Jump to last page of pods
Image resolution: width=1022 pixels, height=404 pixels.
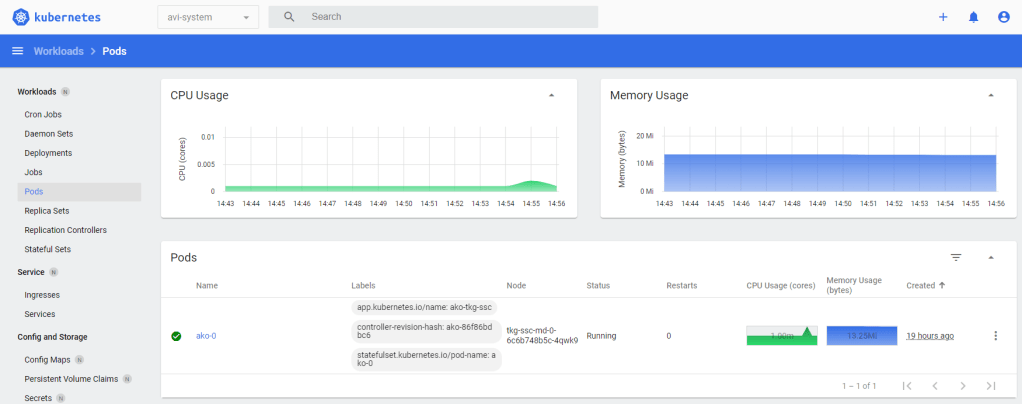tap(990, 385)
